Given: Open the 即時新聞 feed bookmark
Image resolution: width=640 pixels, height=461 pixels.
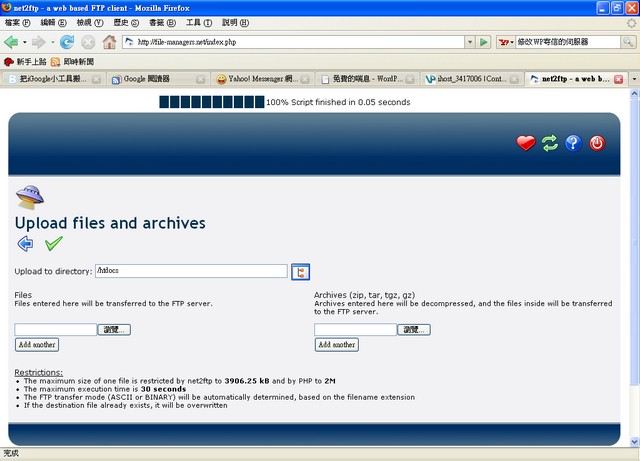Looking at the screenshot, I should click(x=72, y=62).
